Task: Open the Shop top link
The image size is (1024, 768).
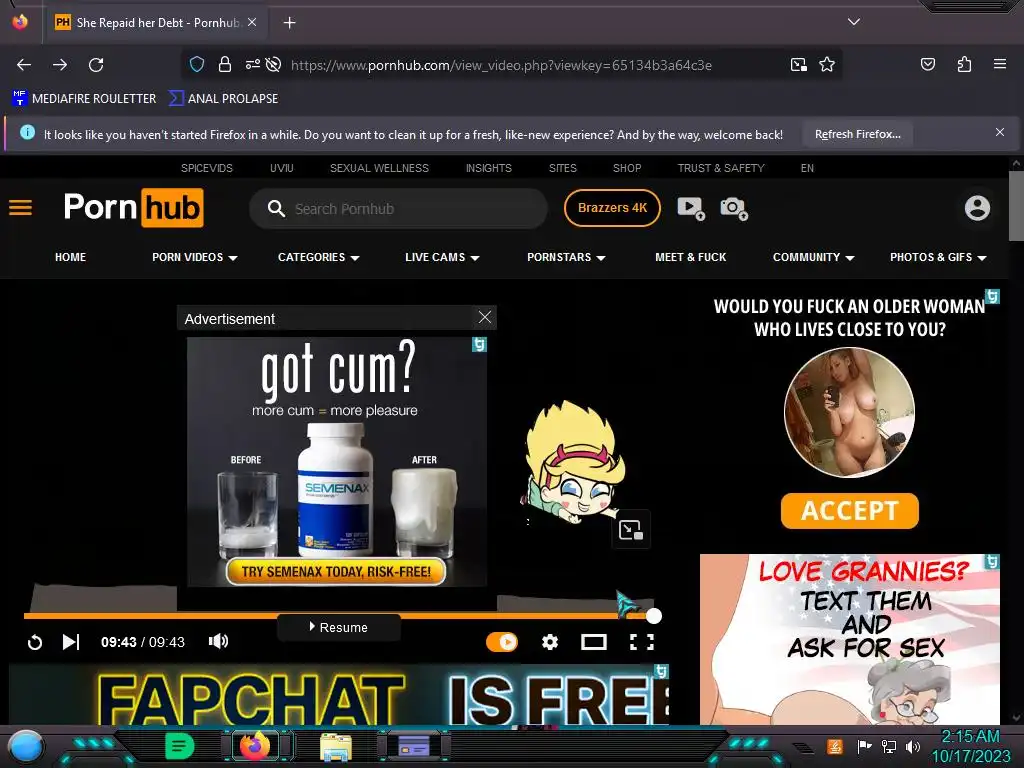Action: point(627,168)
